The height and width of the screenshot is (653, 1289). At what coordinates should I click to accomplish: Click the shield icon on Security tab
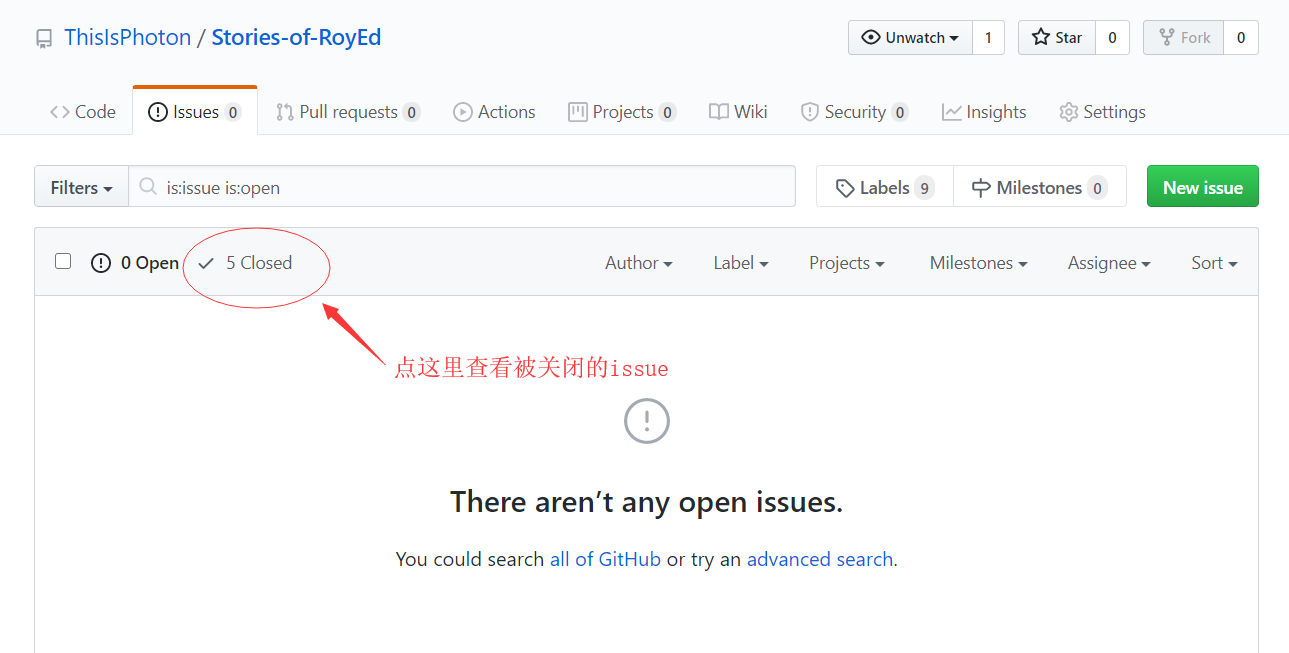(810, 112)
